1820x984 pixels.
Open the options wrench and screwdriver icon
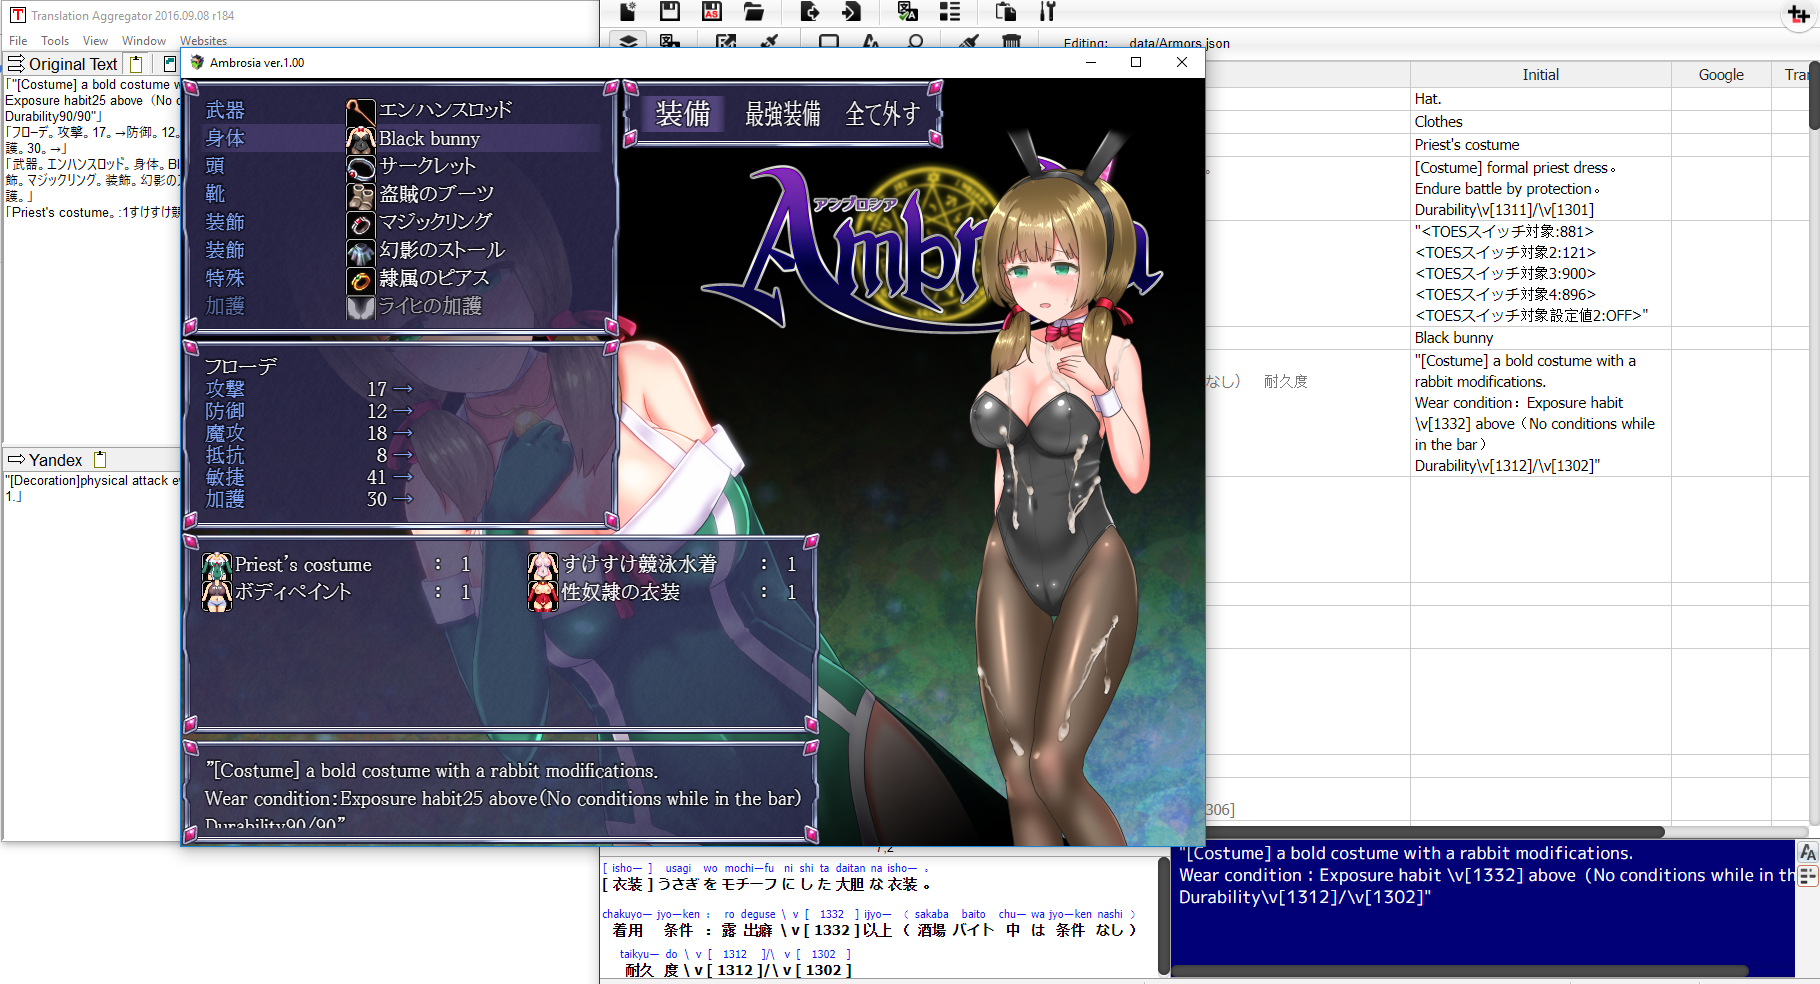pyautogui.click(x=1047, y=11)
